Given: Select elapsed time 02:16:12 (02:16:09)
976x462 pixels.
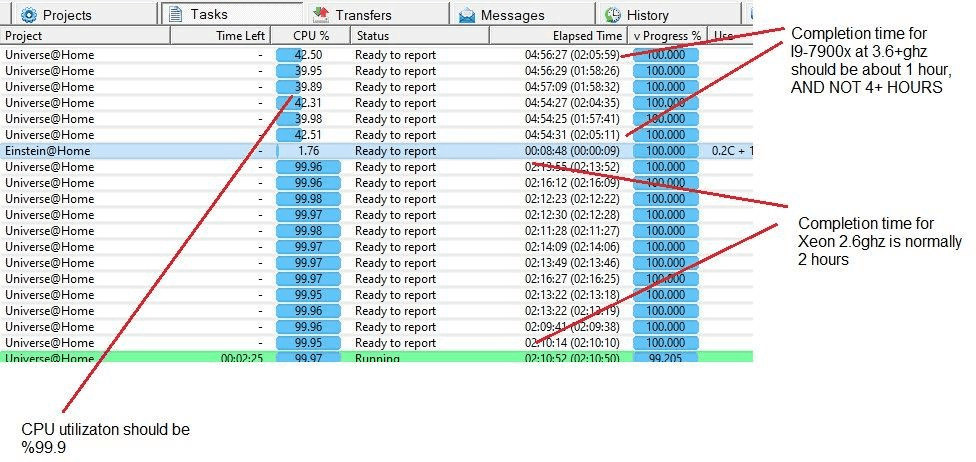Looking at the screenshot, I should coord(573,183).
